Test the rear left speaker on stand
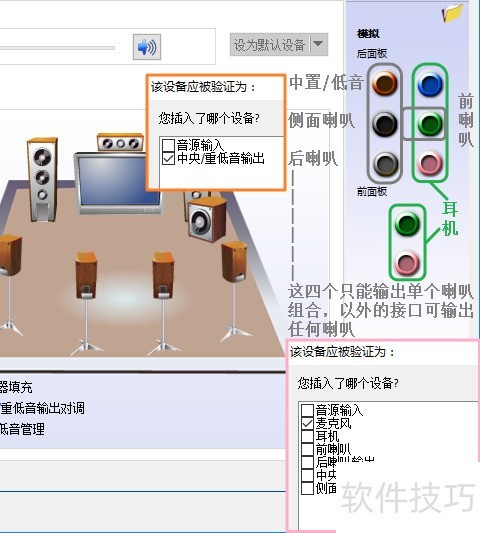Viewport: 480px width, 533px height. [86, 303]
